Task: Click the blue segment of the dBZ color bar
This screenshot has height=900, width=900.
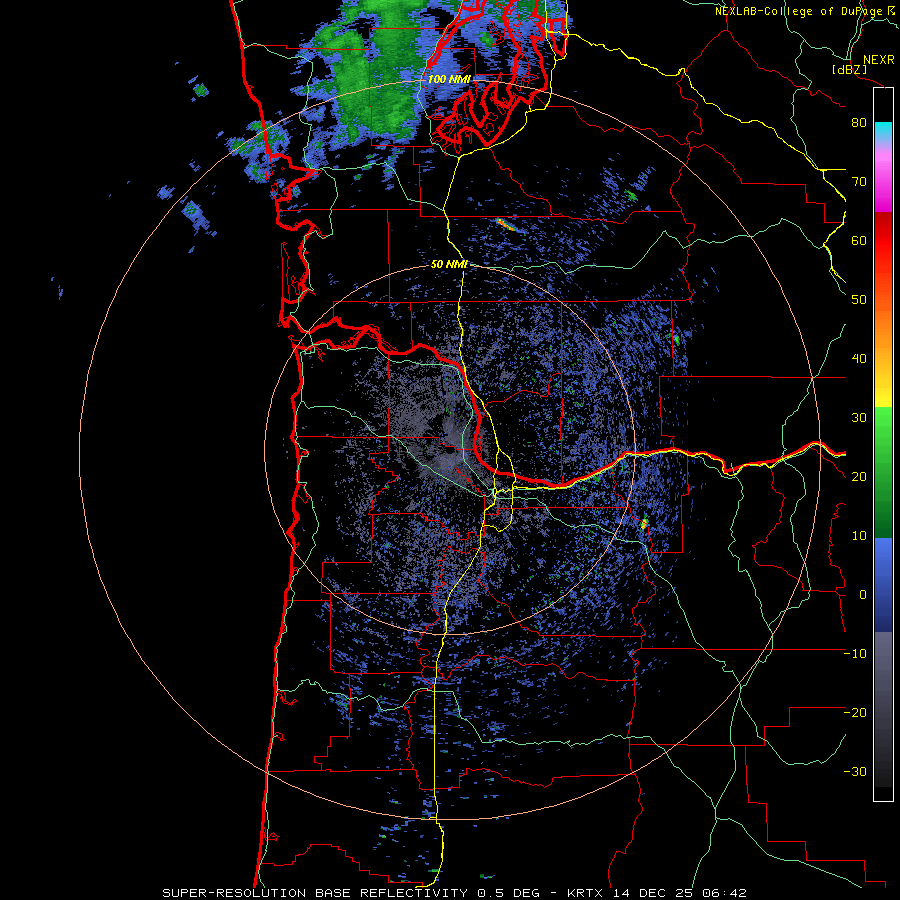Action: click(883, 584)
